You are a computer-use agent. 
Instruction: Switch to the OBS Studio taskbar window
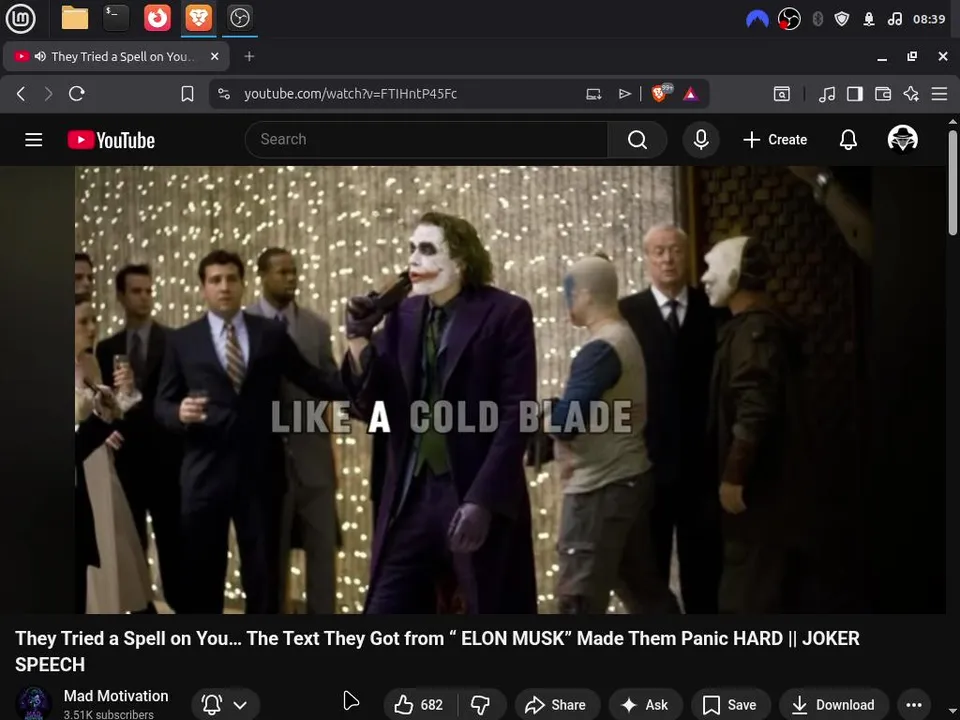click(x=239, y=18)
